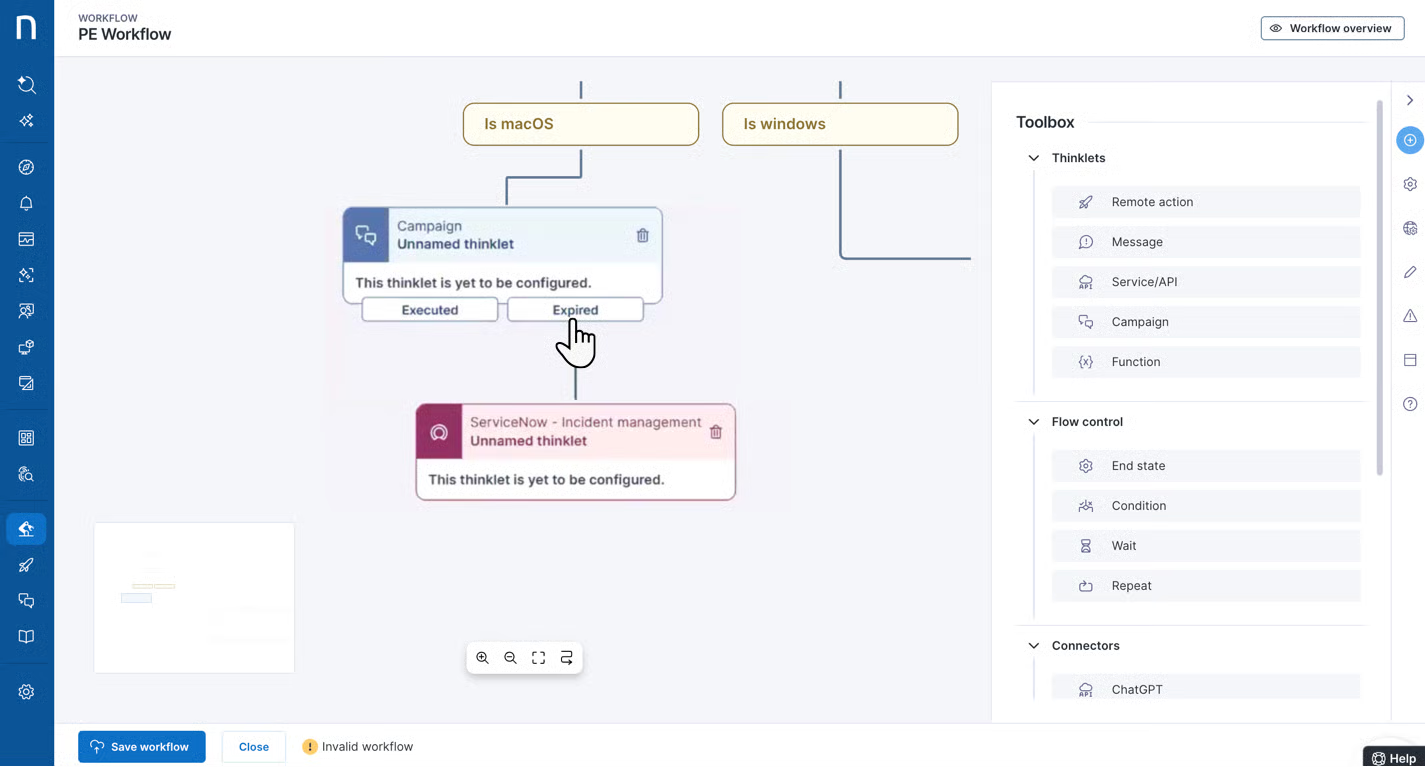Viewport: 1425px width, 767px height.
Task: Open settings gear in left sidebar
Action: click(x=26, y=692)
